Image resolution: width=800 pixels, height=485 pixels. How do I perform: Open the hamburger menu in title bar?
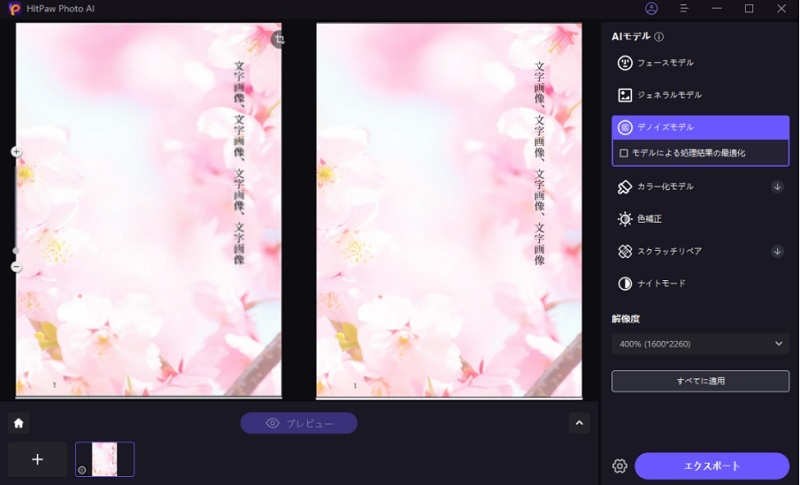[x=684, y=9]
